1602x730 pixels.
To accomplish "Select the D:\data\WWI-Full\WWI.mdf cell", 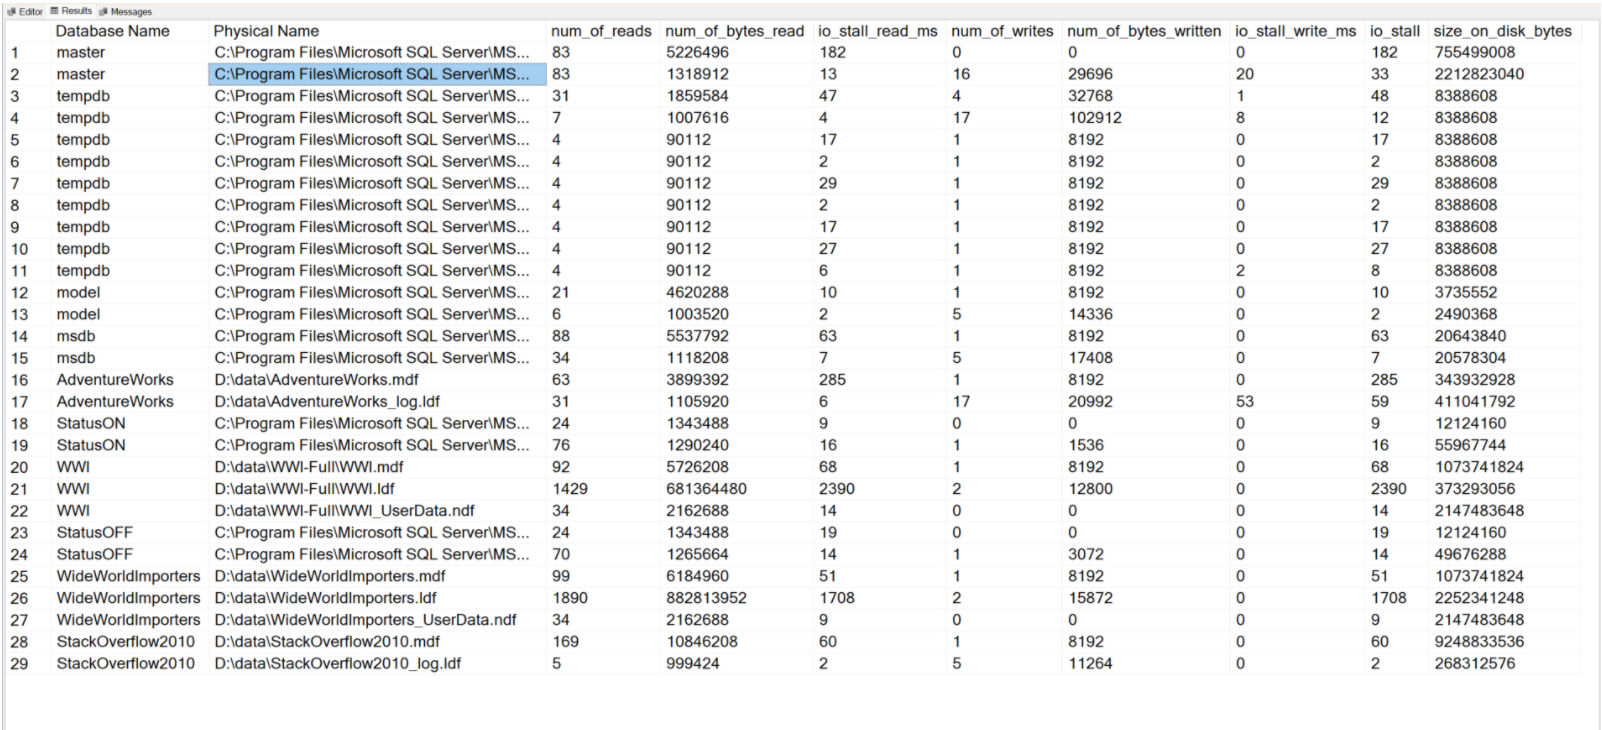I will (x=309, y=467).
